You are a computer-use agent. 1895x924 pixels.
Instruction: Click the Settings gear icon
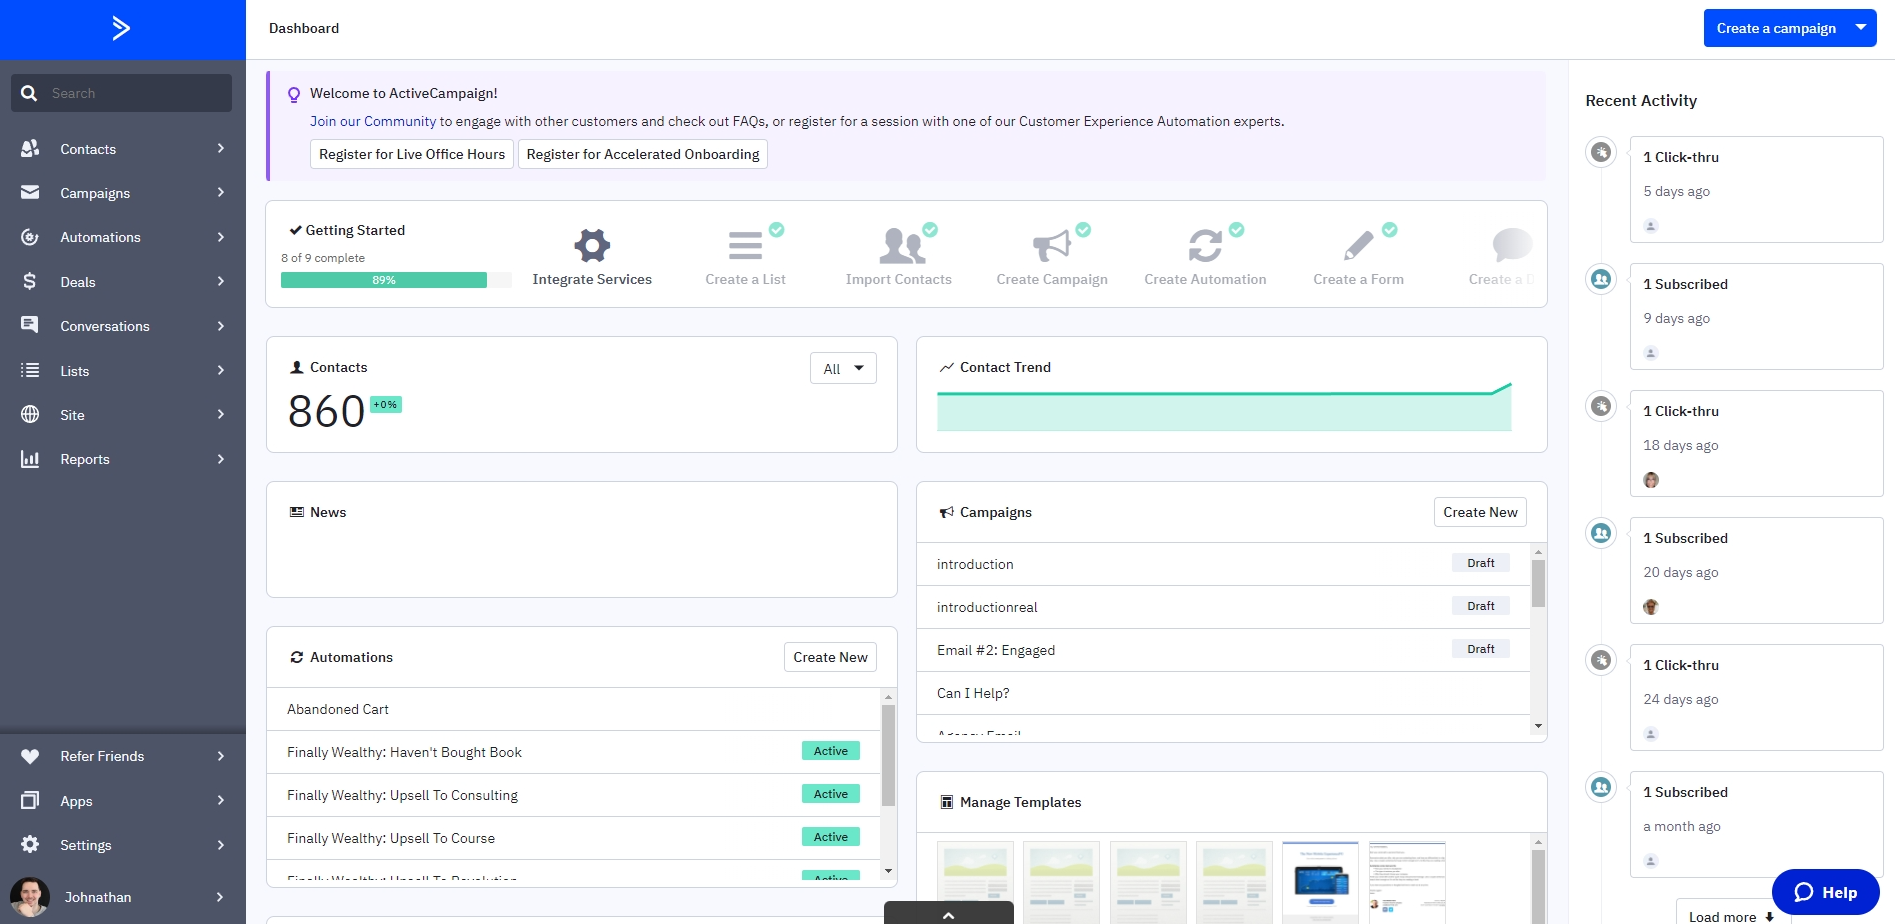(30, 844)
